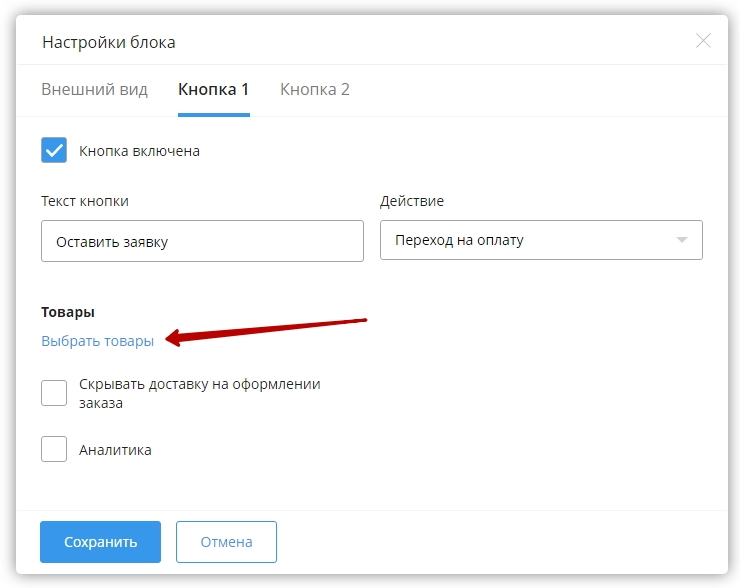Click the dropdown arrow in Действие field

pos(682,241)
